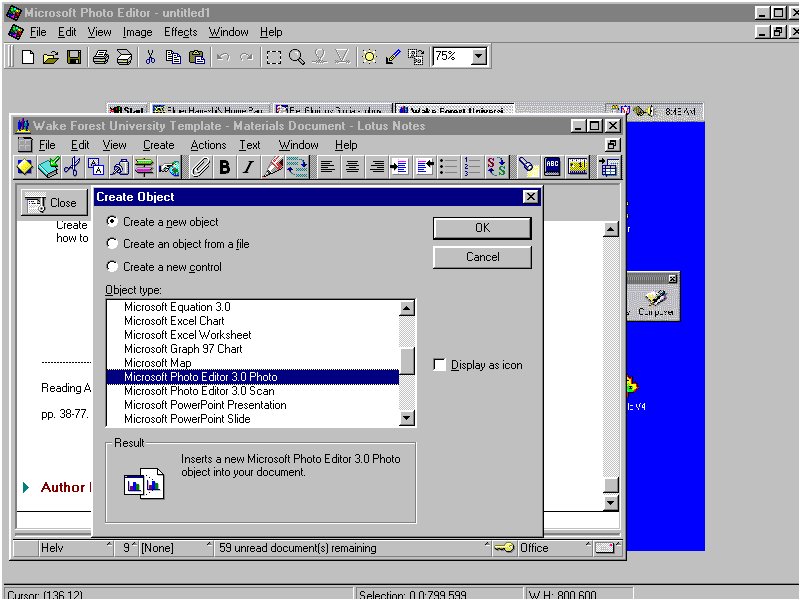Click the document's up scroll arrow in Lotus Notes
Image resolution: width=799 pixels, height=599 pixels.
(610, 229)
